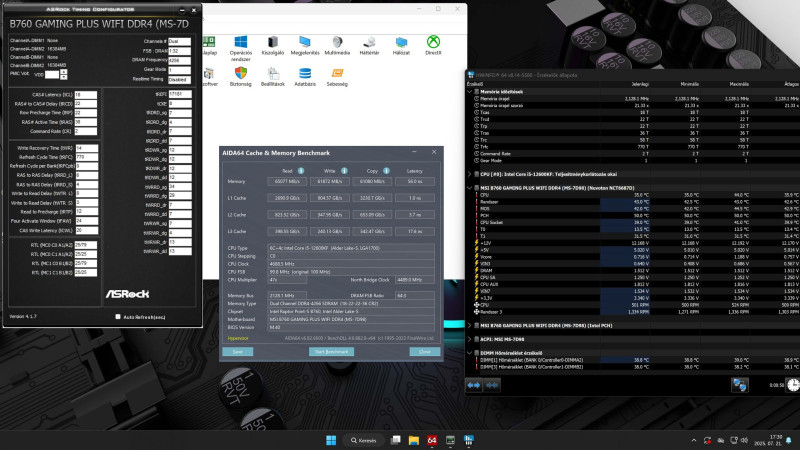Click the yellow Hypervisor label
The image size is (800, 450).
tap(238, 338)
